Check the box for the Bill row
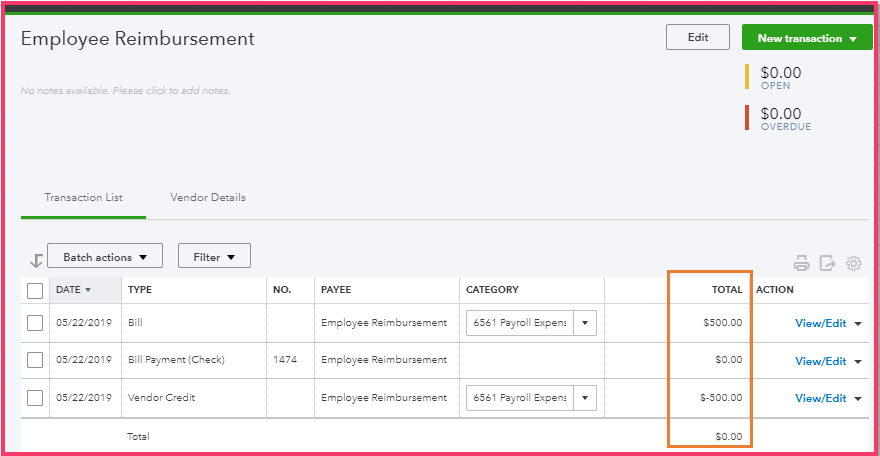Viewport: 880px width, 456px height. click(x=35, y=323)
